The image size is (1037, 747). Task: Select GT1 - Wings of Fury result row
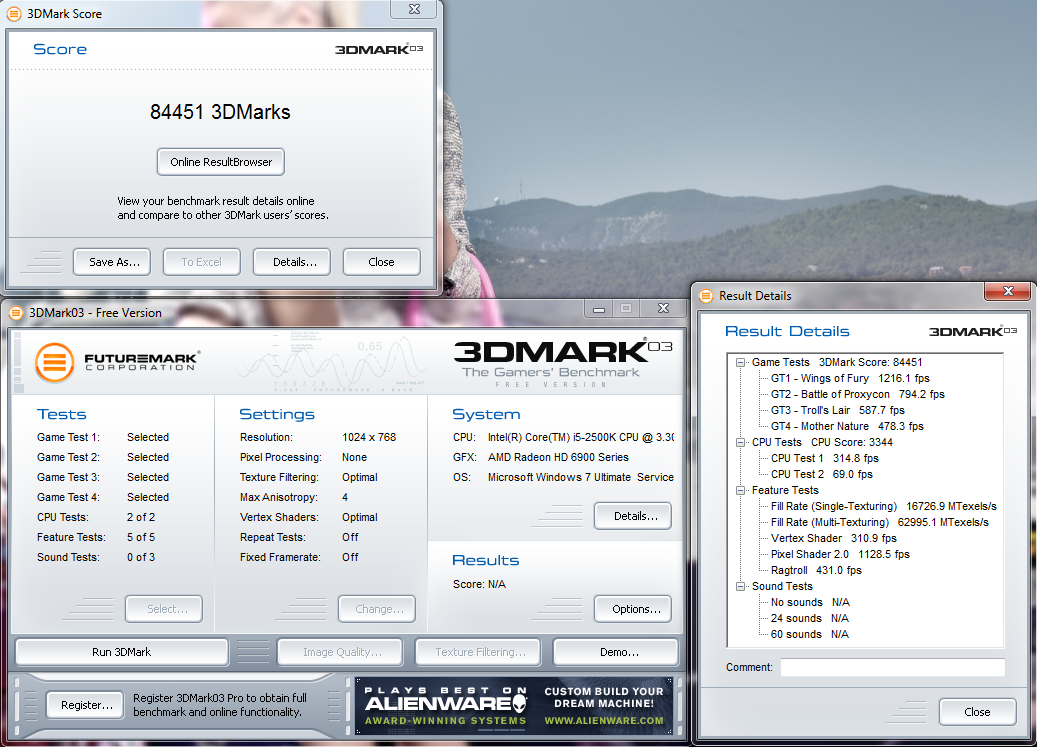[850, 378]
